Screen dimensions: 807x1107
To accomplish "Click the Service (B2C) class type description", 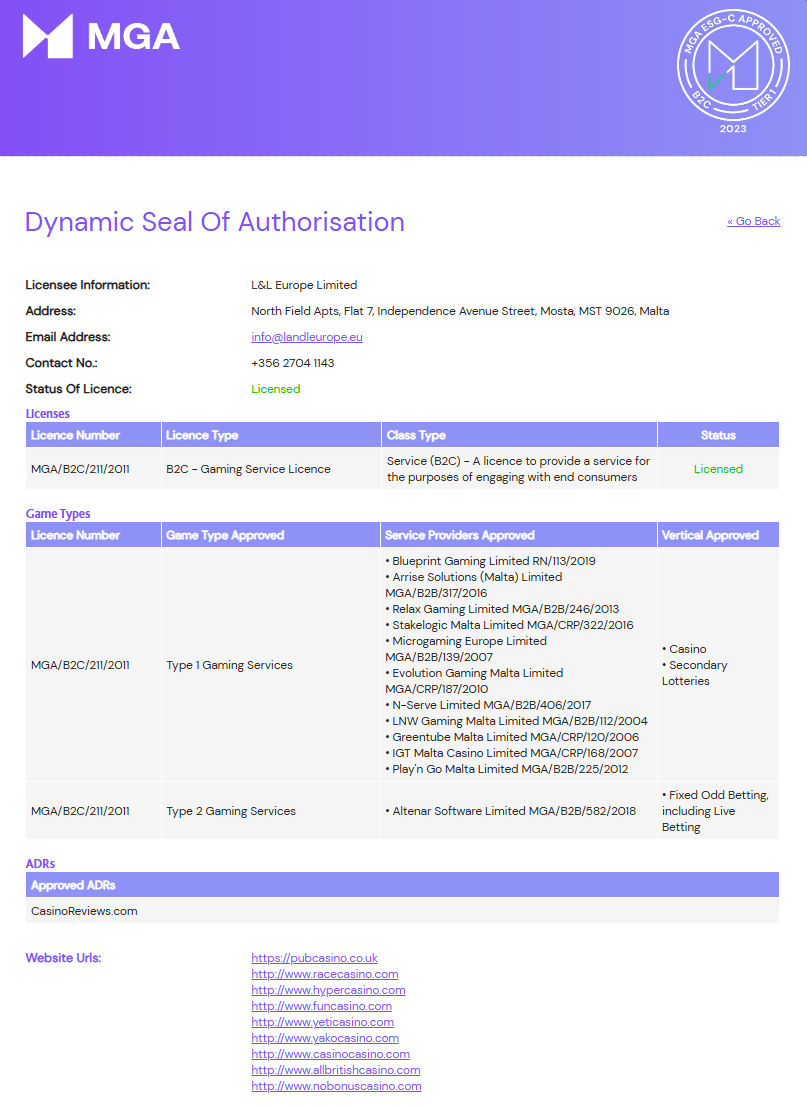I will point(518,469).
